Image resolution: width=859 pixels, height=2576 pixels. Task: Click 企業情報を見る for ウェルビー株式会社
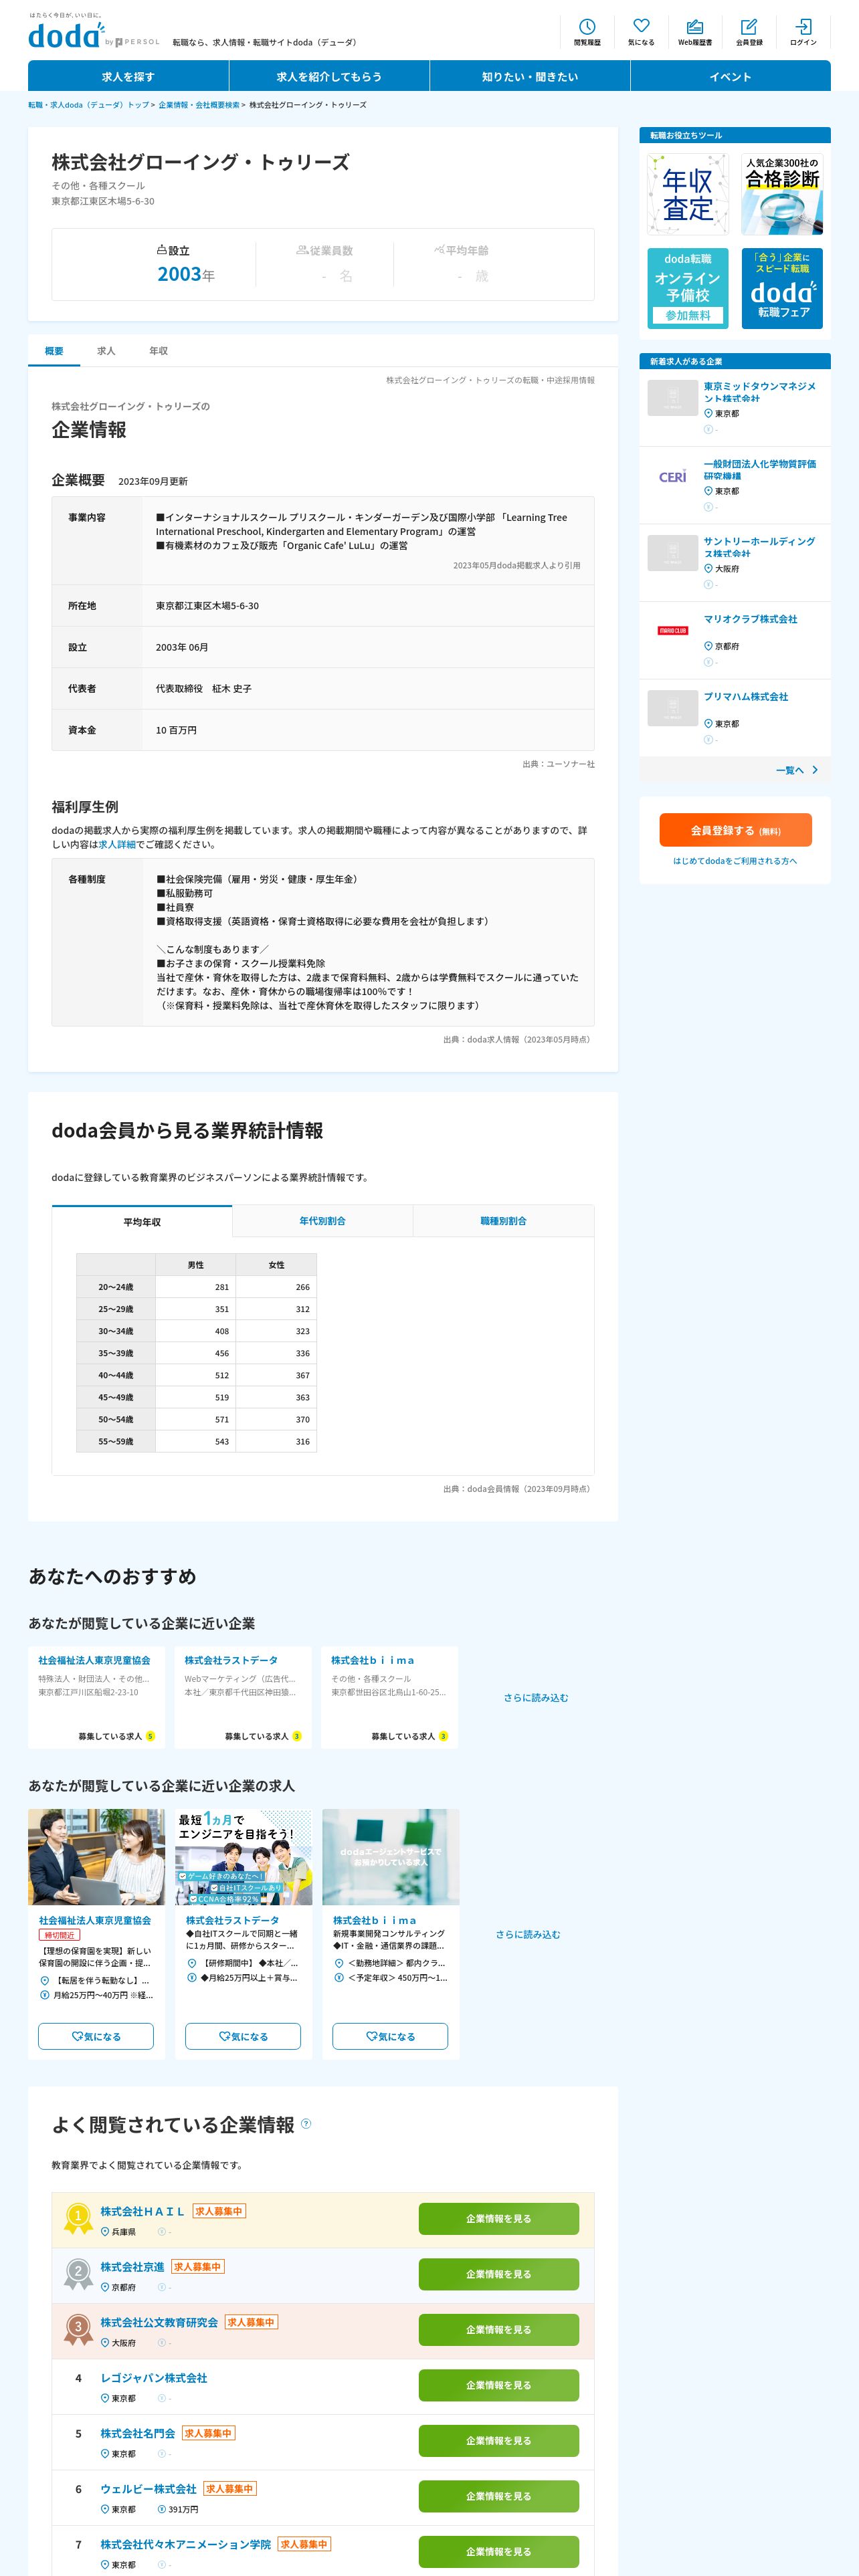pos(498,2496)
